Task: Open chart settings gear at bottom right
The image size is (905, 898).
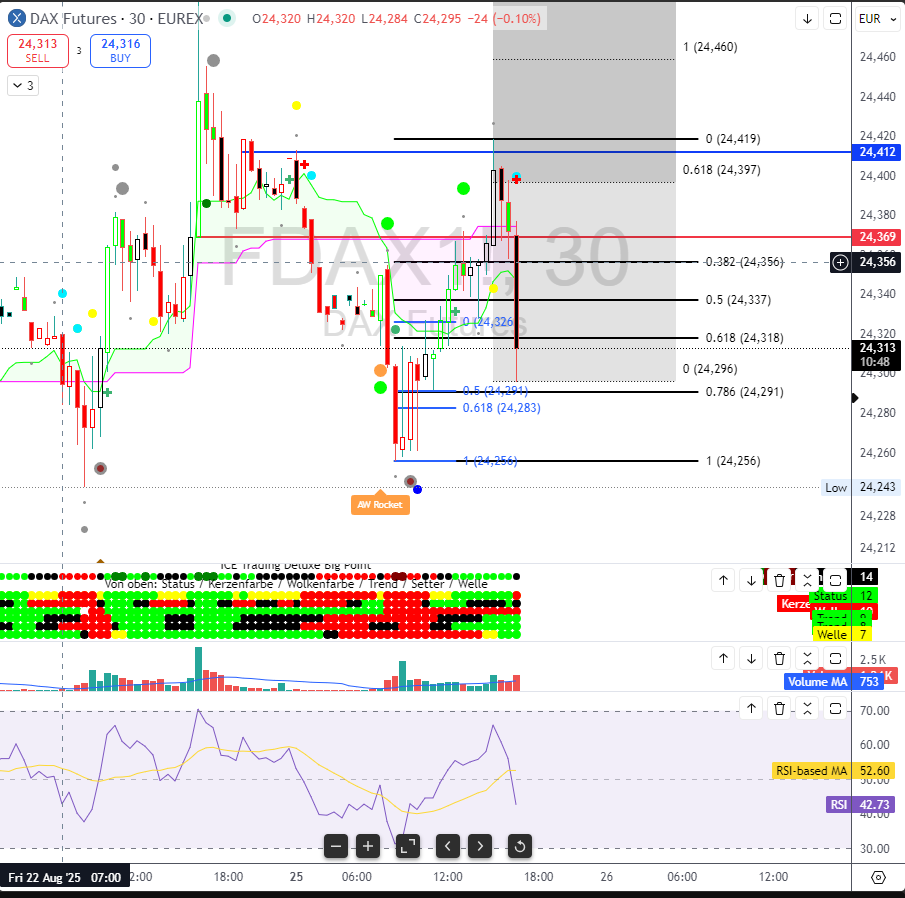Action: point(878,877)
